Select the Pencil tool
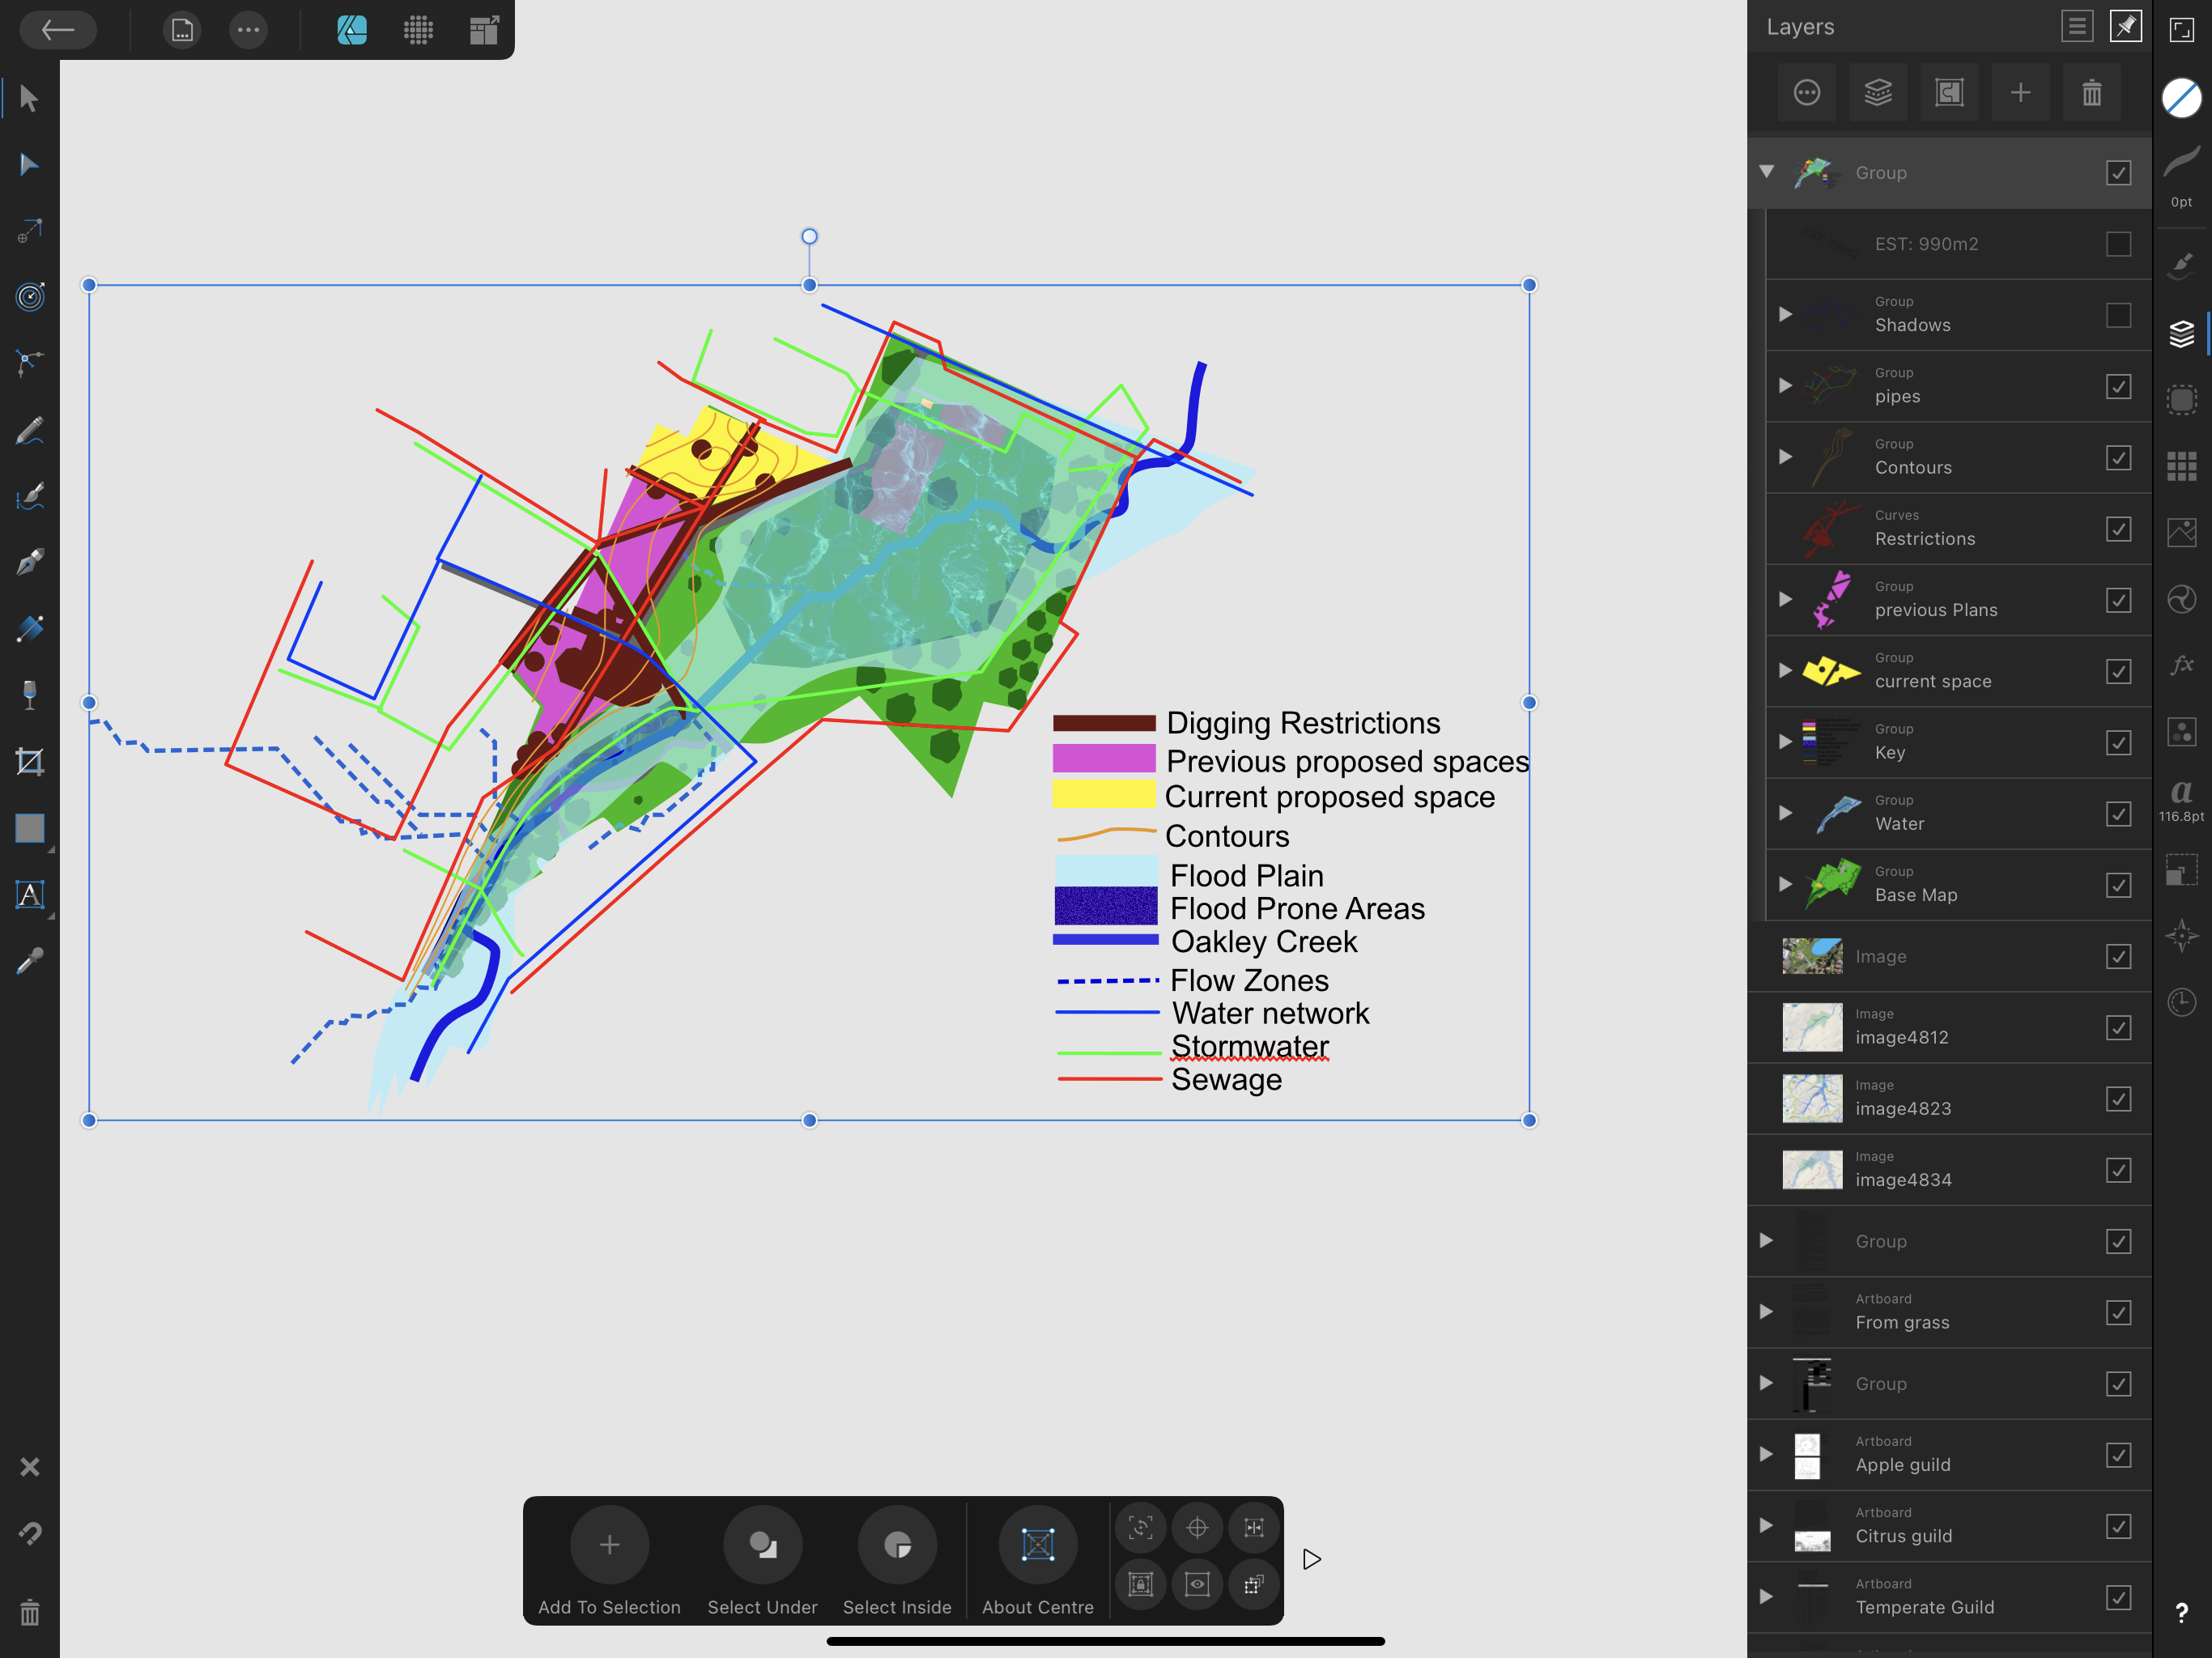2212x1658 pixels. click(x=29, y=431)
